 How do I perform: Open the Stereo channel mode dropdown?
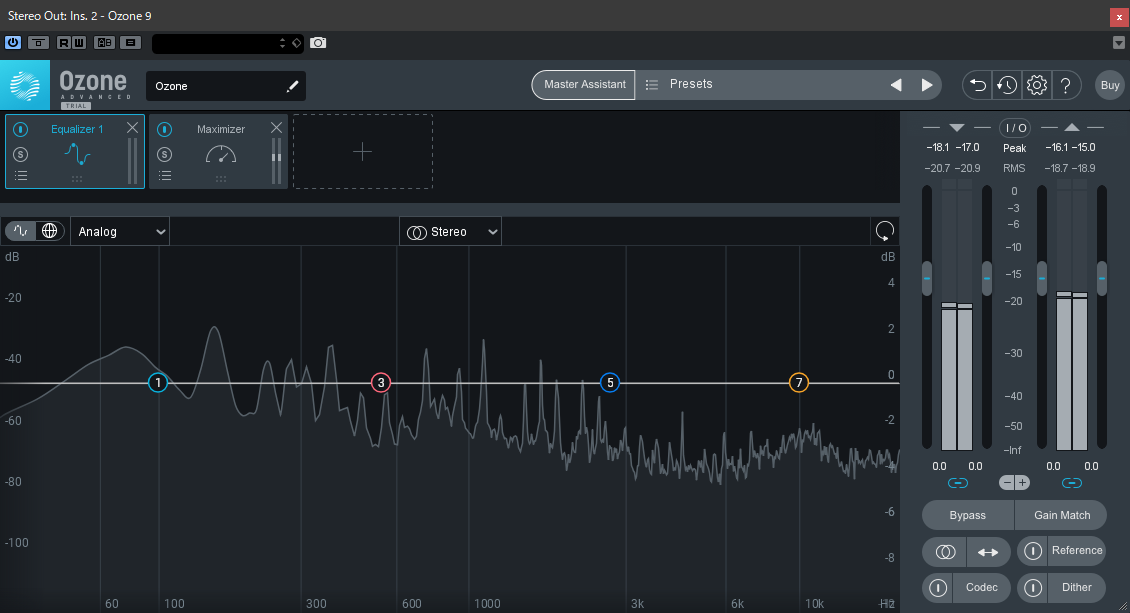tap(450, 232)
